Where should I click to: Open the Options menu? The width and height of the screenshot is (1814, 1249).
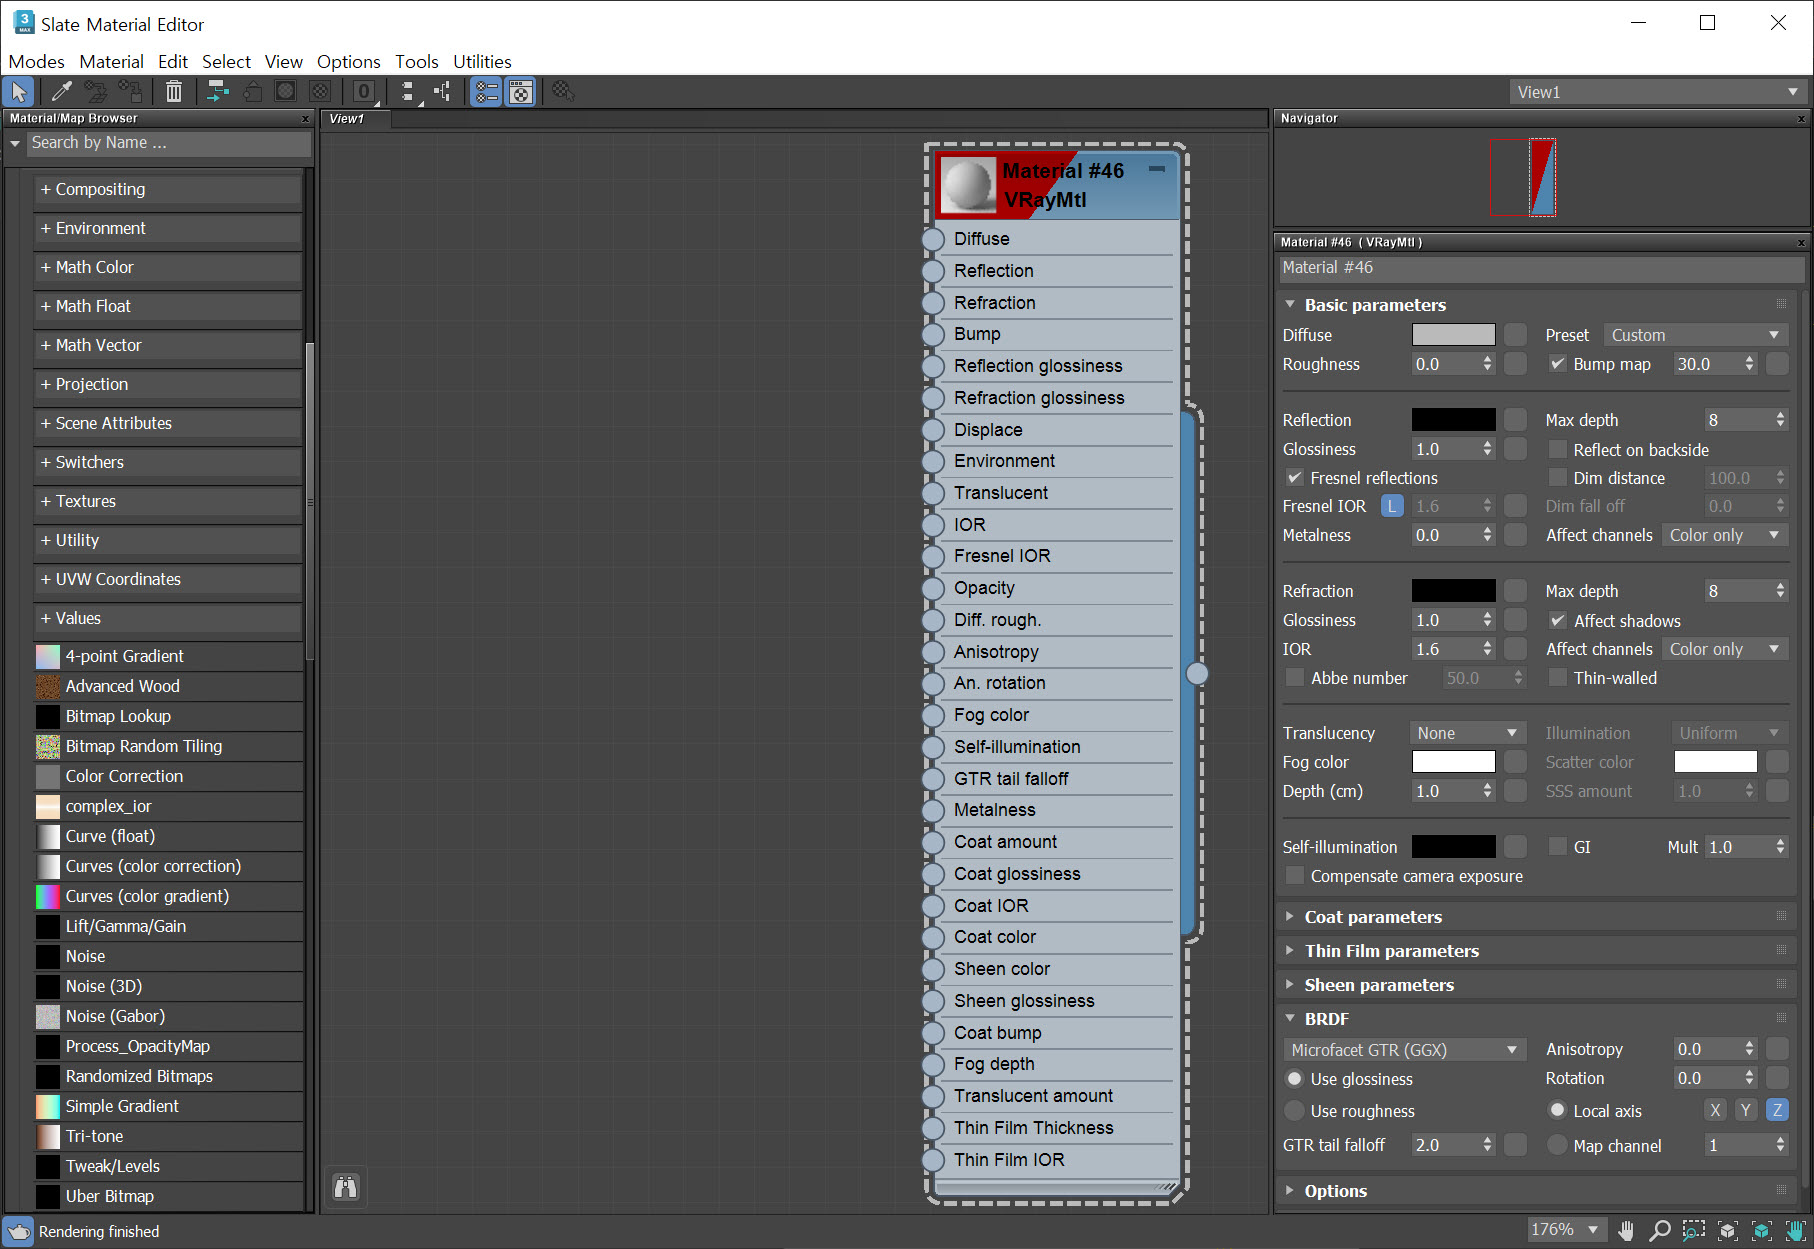tap(348, 62)
